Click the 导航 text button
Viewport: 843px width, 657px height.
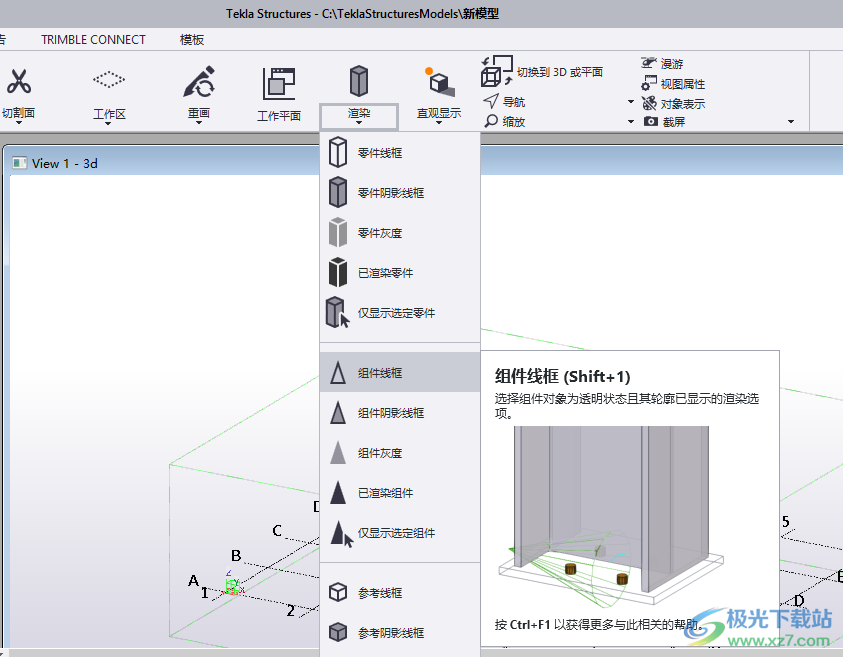tap(513, 102)
